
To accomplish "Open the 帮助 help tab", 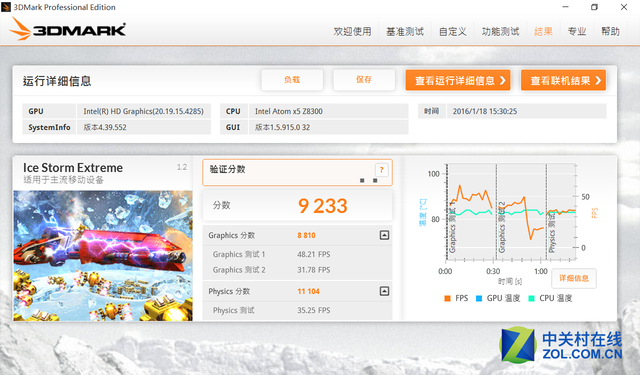I will pyautogui.click(x=611, y=31).
